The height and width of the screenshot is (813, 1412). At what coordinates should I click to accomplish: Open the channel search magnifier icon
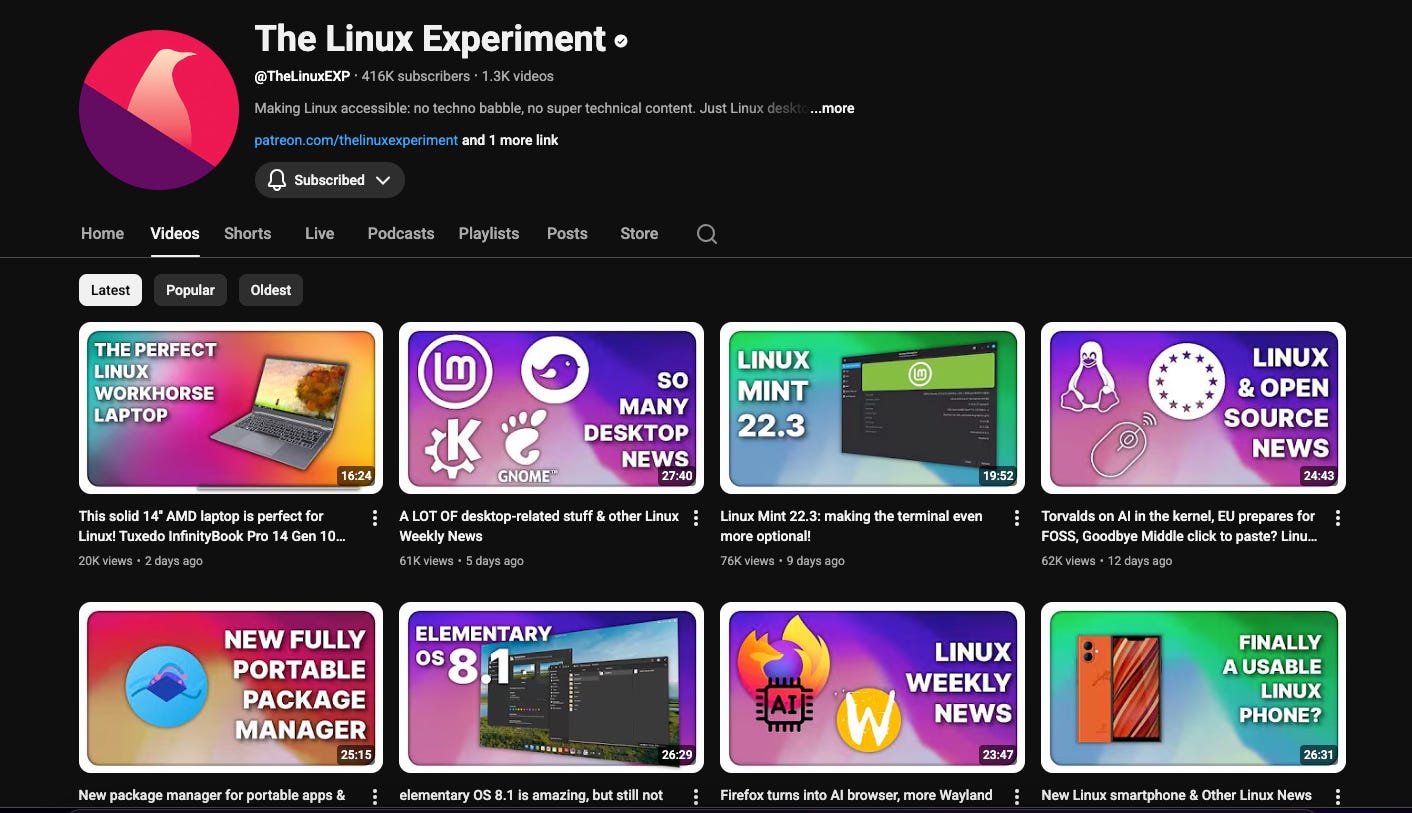pyautogui.click(x=707, y=234)
